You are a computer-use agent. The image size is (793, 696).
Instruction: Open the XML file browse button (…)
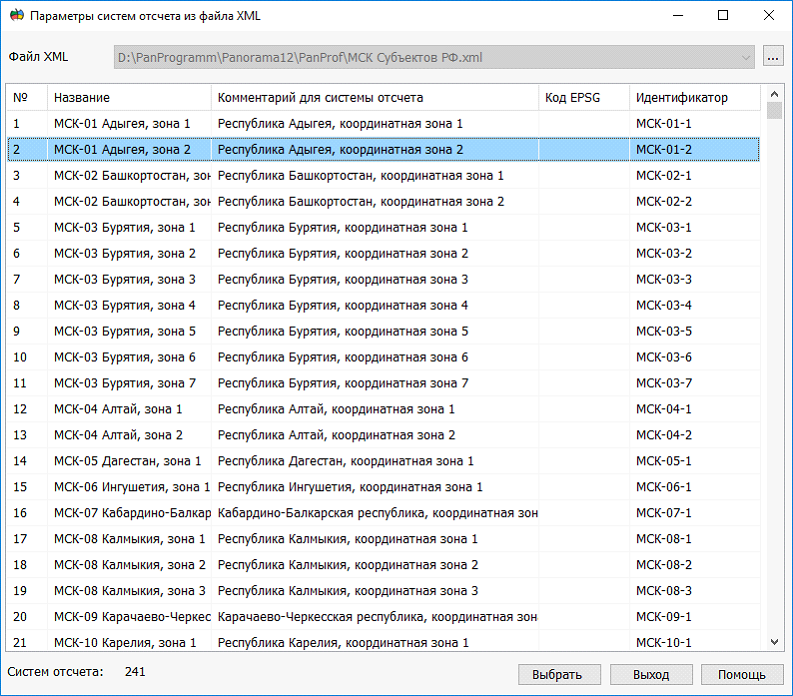coord(773,57)
